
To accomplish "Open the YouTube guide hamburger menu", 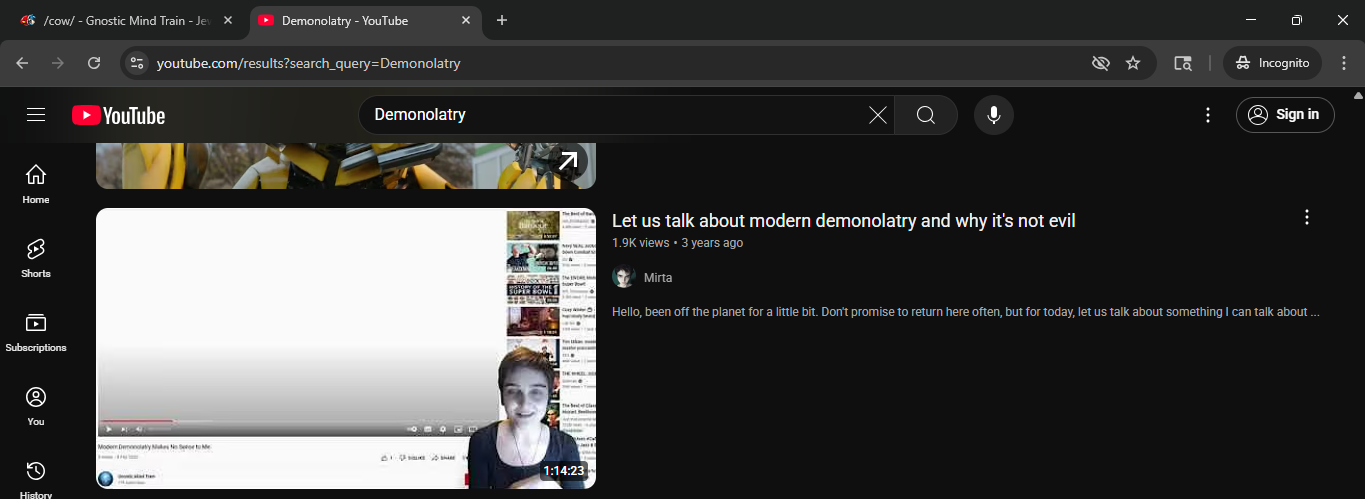I will 36,115.
